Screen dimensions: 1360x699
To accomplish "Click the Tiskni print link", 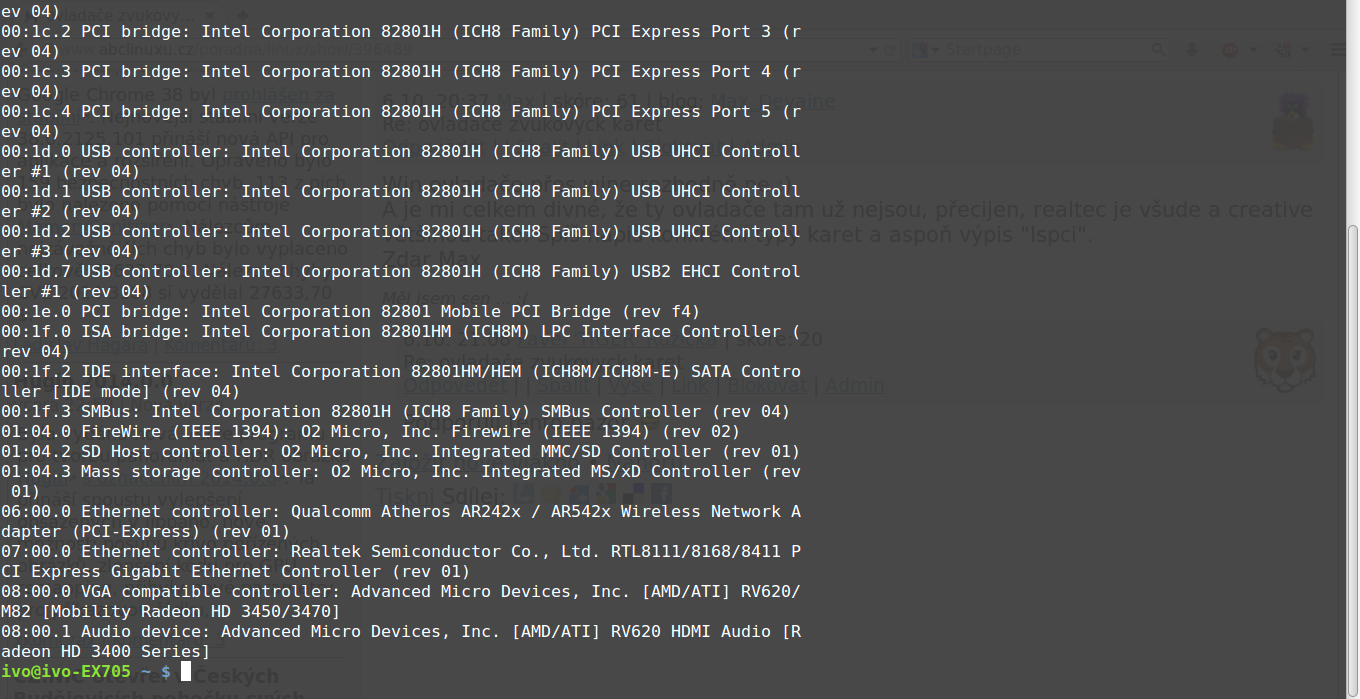I will click(405, 496).
